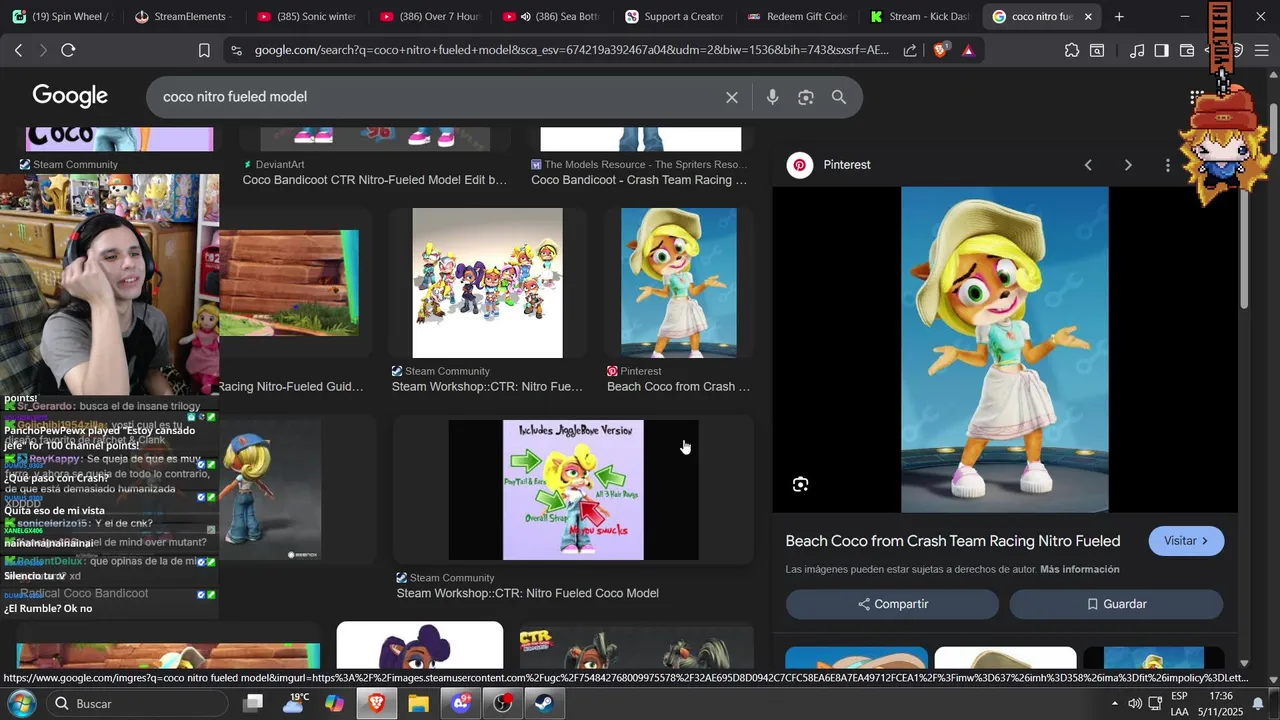Switch to the StreamElements tab
The image size is (1280, 720).
pyautogui.click(x=183, y=16)
